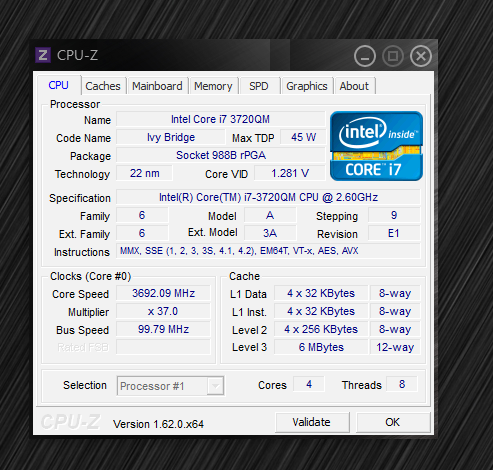Image resolution: width=493 pixels, height=470 pixels.
Task: Click the OK button
Action: pos(393,422)
